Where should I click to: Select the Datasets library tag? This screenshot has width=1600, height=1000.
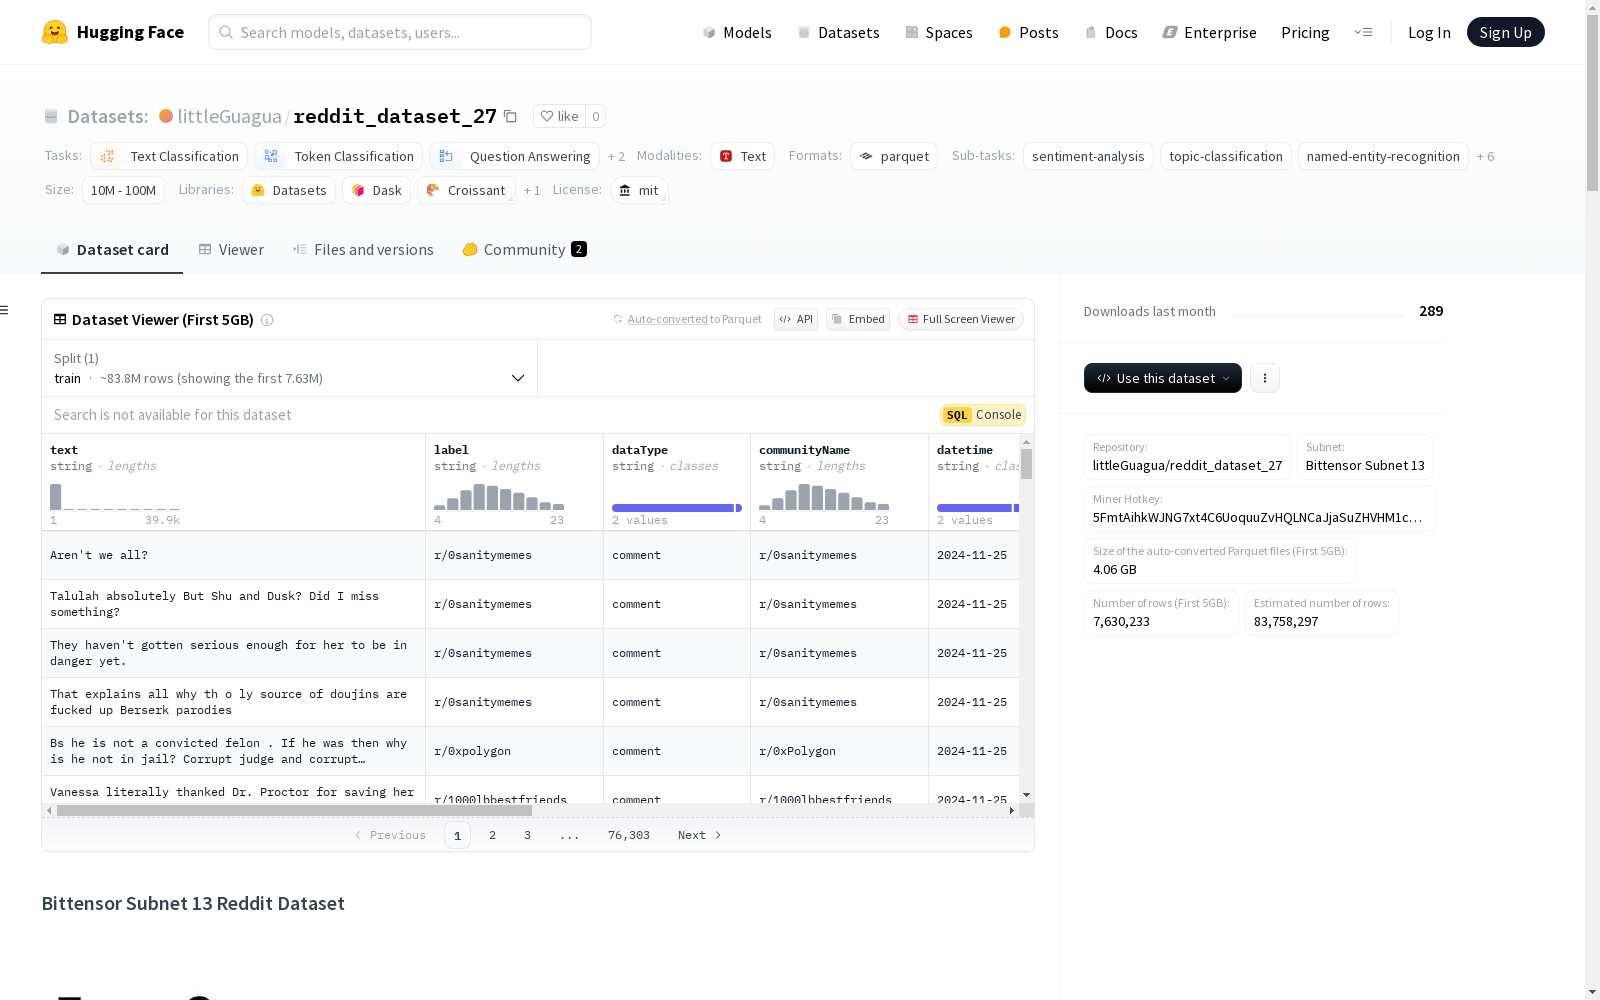click(x=289, y=190)
